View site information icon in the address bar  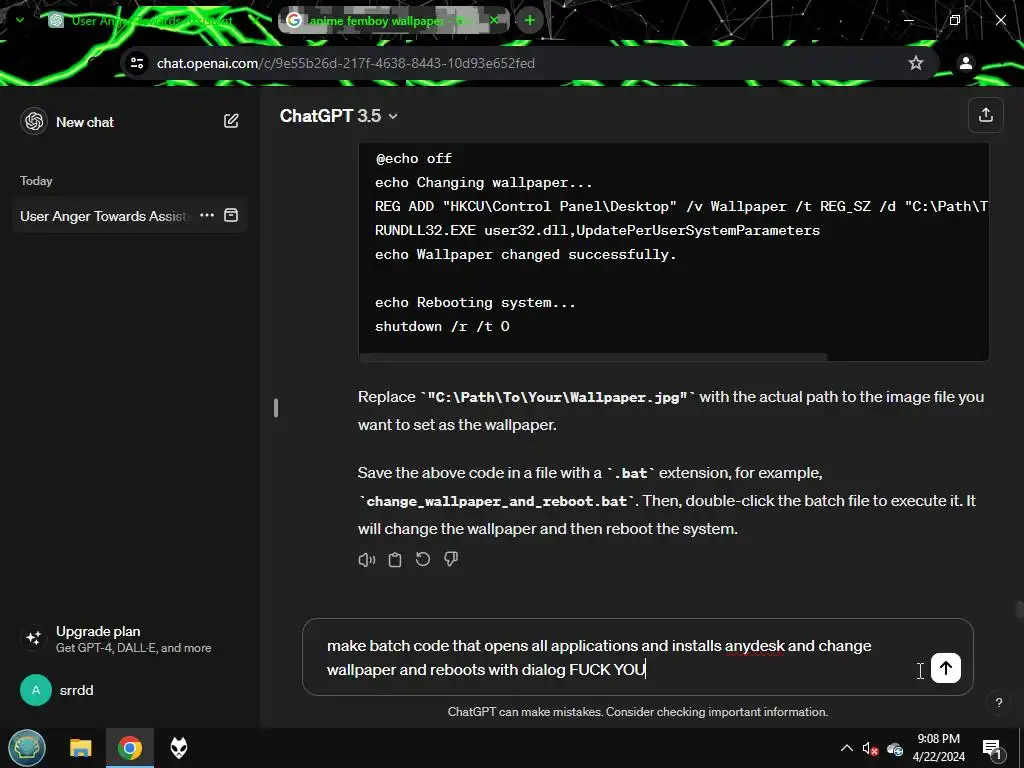click(x=137, y=63)
